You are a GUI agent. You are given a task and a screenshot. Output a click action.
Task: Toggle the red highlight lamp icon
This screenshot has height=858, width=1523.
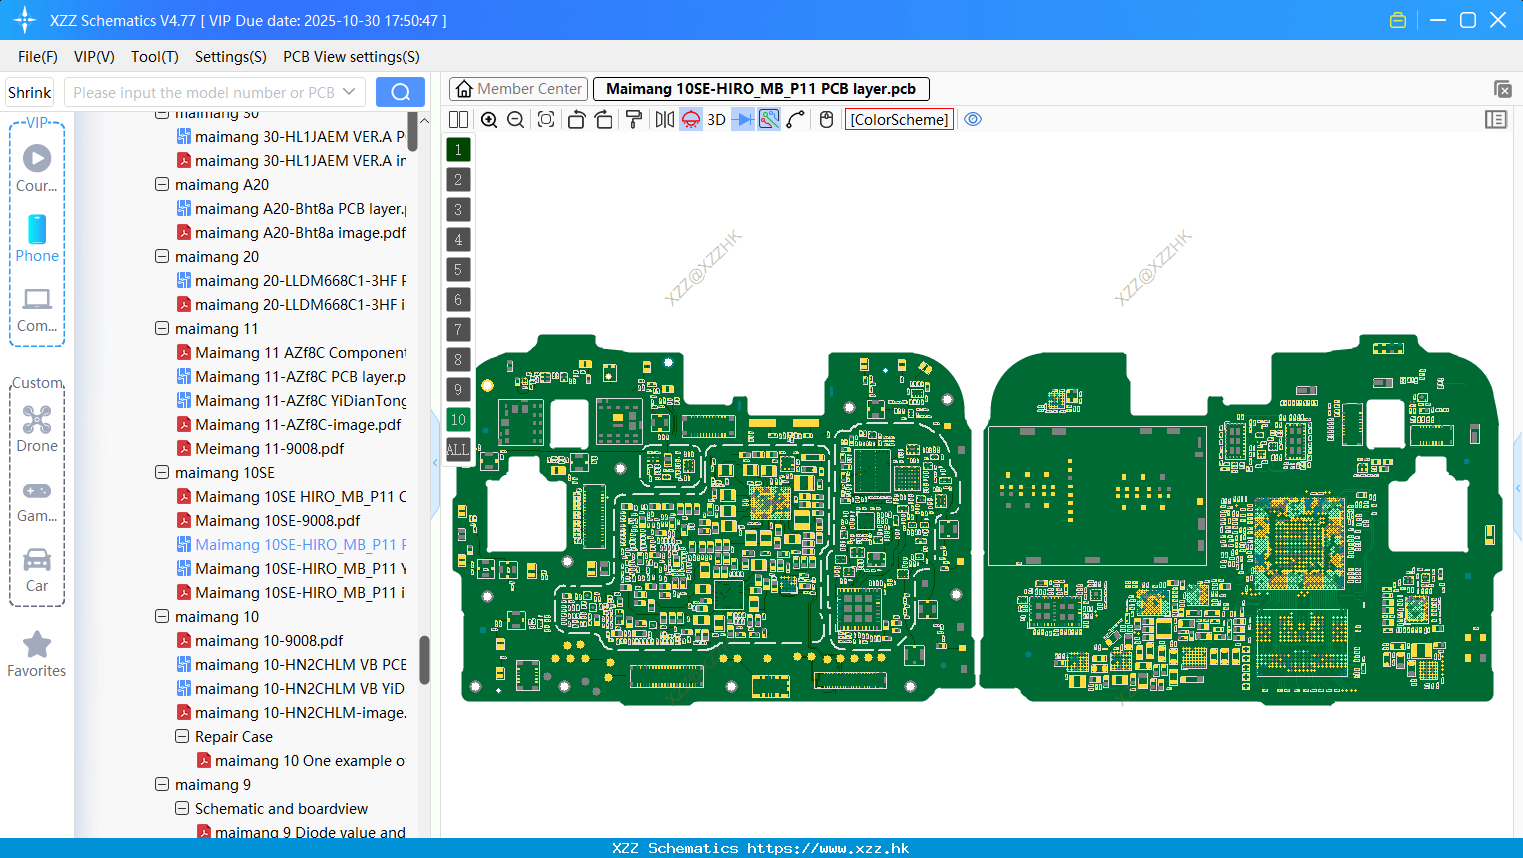(x=691, y=119)
